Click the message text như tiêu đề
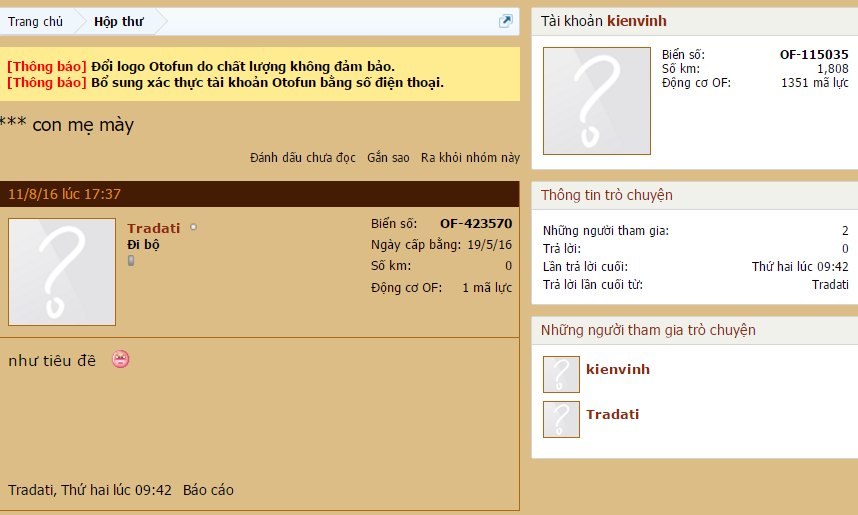Screen dimensions: 858x515 click(x=52, y=361)
